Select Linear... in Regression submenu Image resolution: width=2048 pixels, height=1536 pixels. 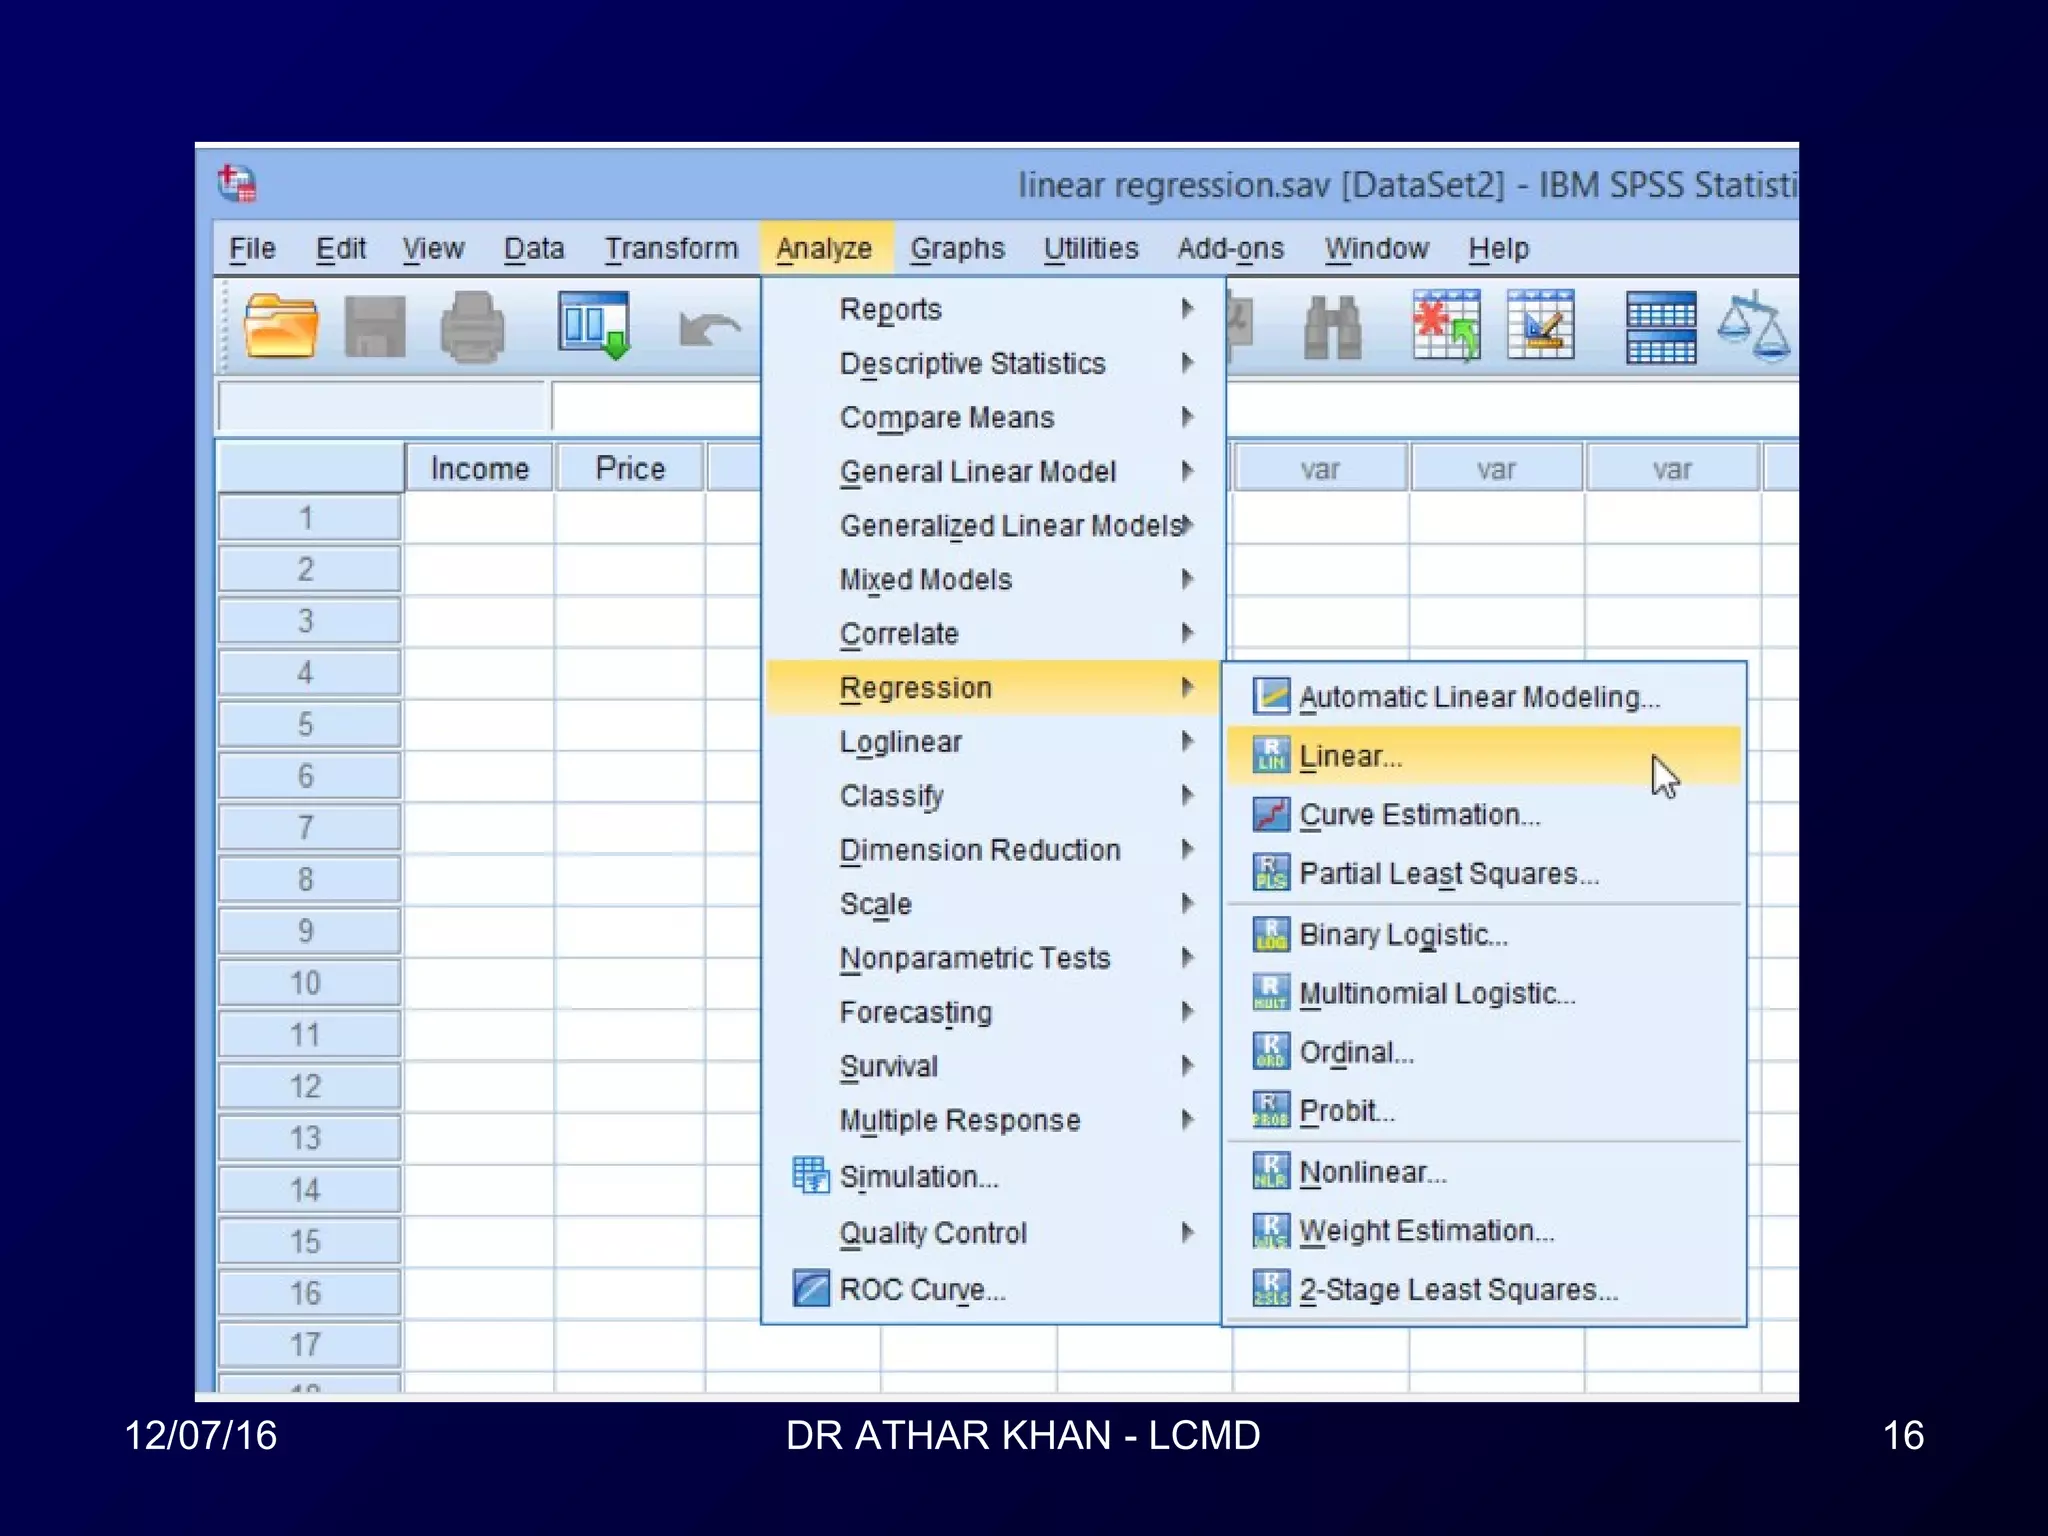(1350, 757)
